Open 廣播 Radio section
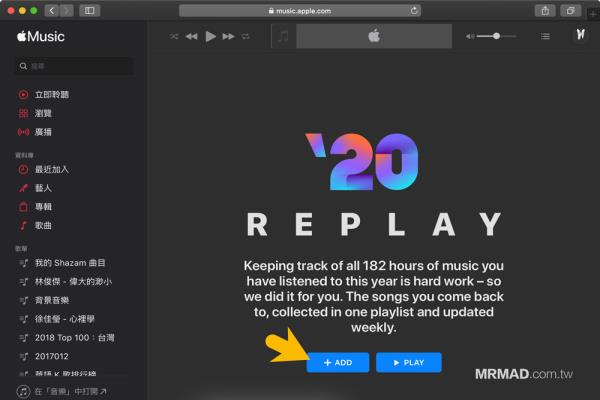The width and height of the screenshot is (600, 400). click(x=35, y=132)
